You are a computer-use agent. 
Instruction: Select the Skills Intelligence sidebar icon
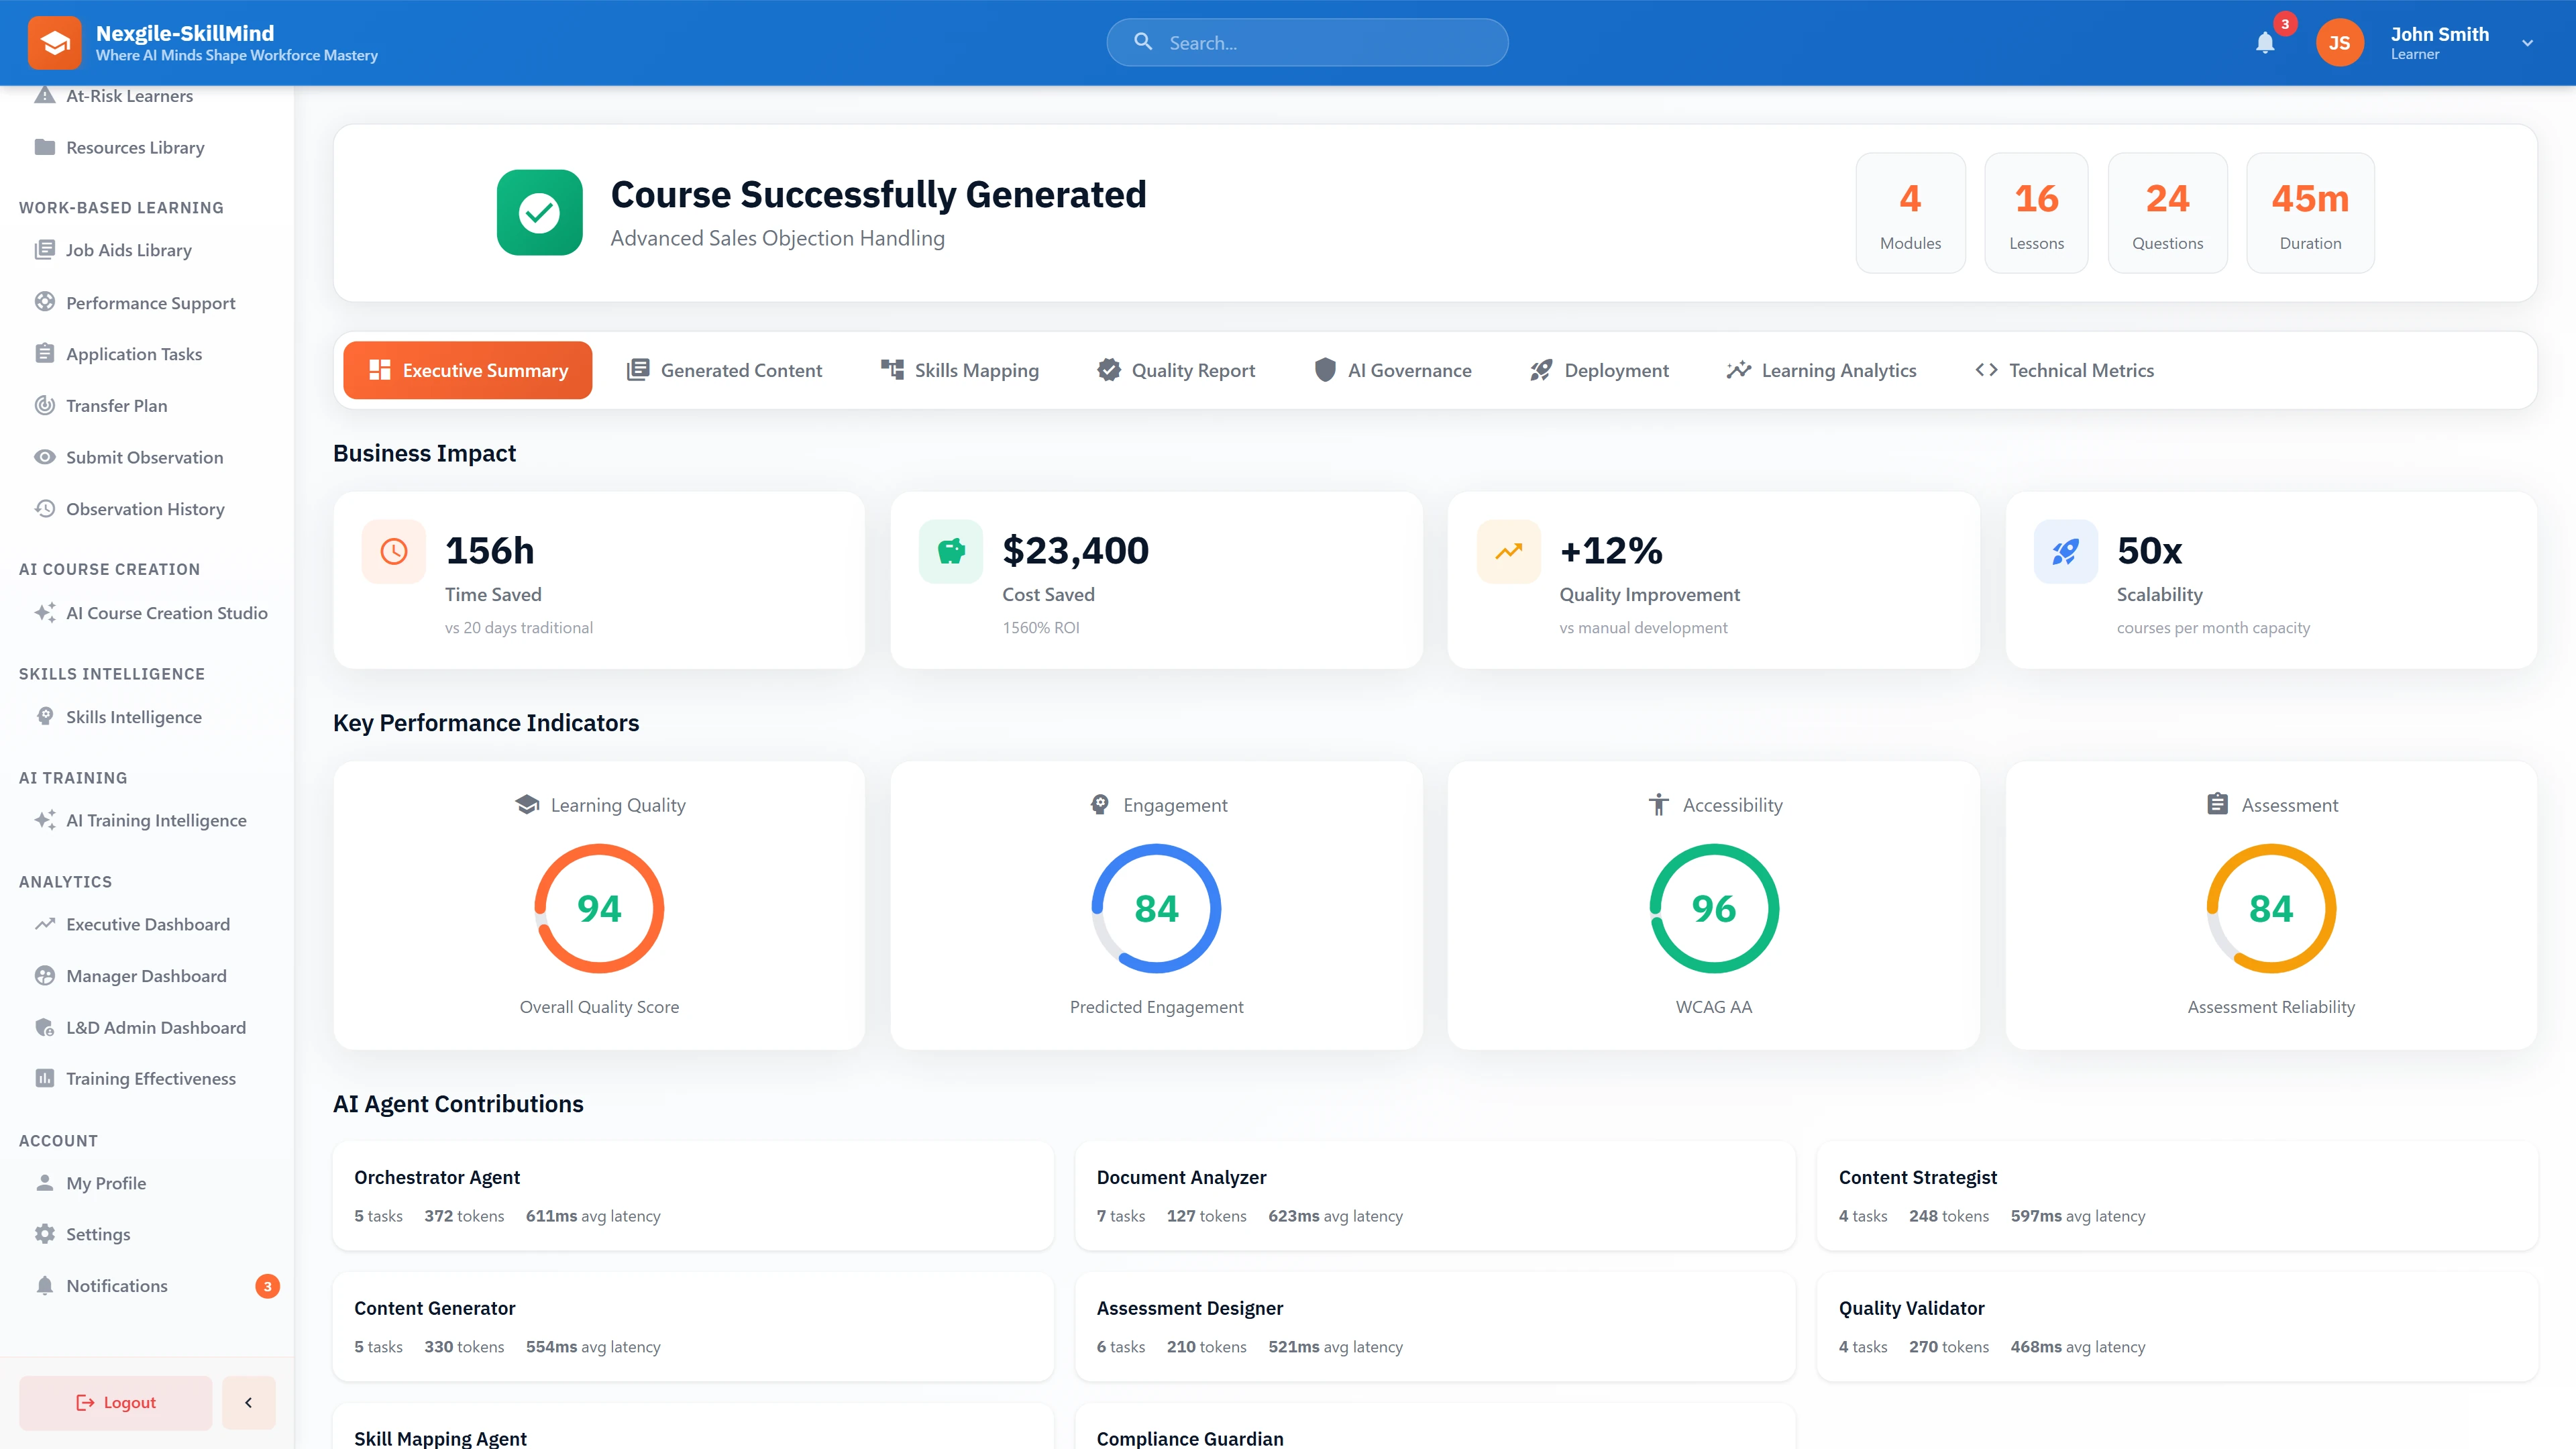pos(45,716)
